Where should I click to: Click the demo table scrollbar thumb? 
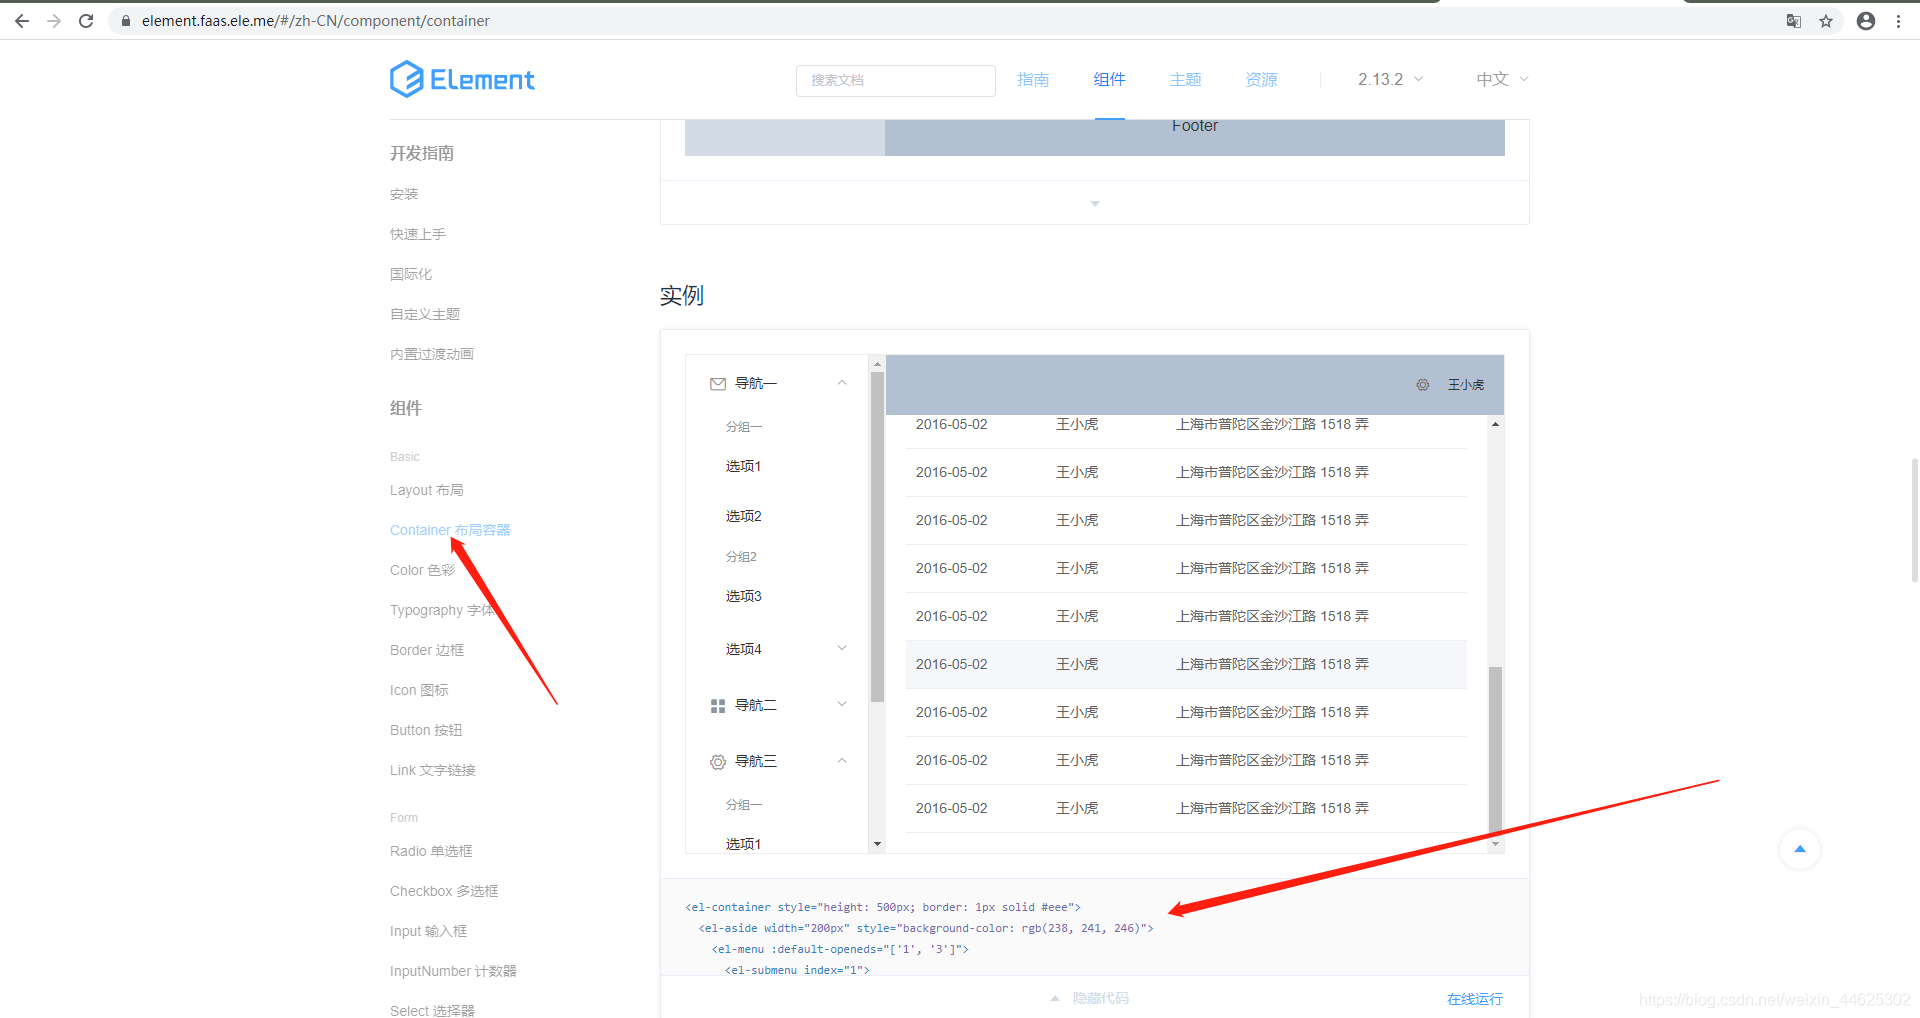coord(1495,750)
